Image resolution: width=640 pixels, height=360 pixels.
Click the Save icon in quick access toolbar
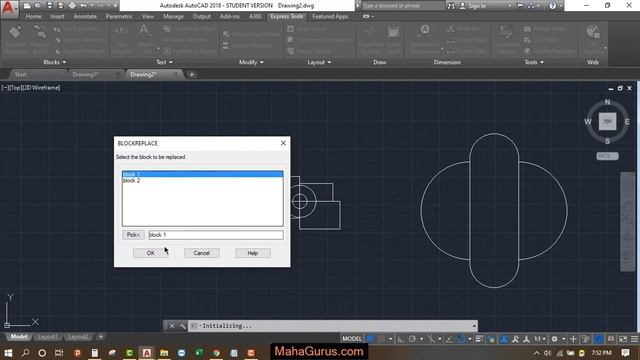[49, 6]
